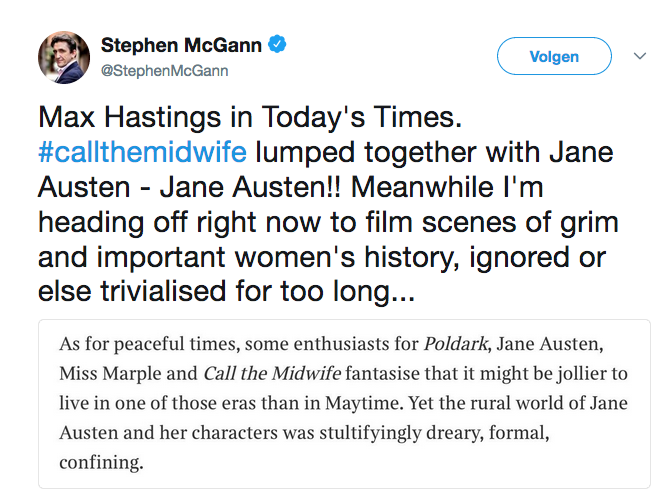Open the @StephenMcGann handle link

click(x=164, y=70)
